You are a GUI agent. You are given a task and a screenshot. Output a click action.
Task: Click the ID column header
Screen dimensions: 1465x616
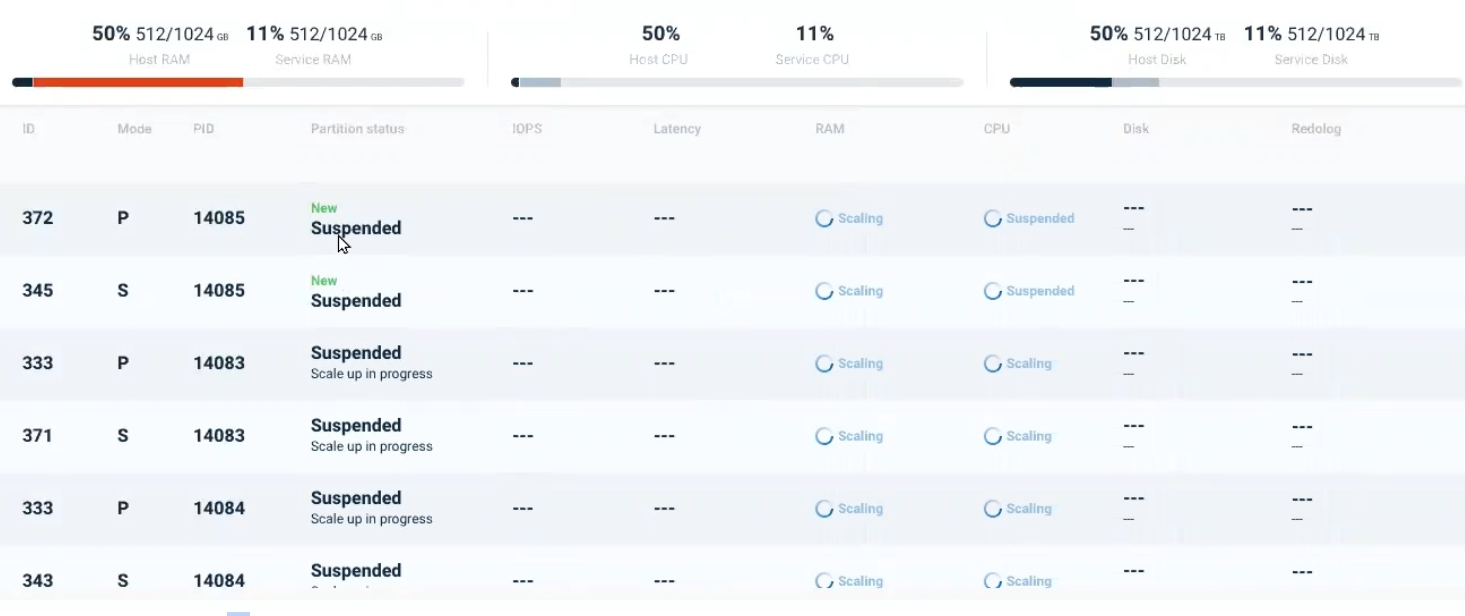pyautogui.click(x=29, y=129)
